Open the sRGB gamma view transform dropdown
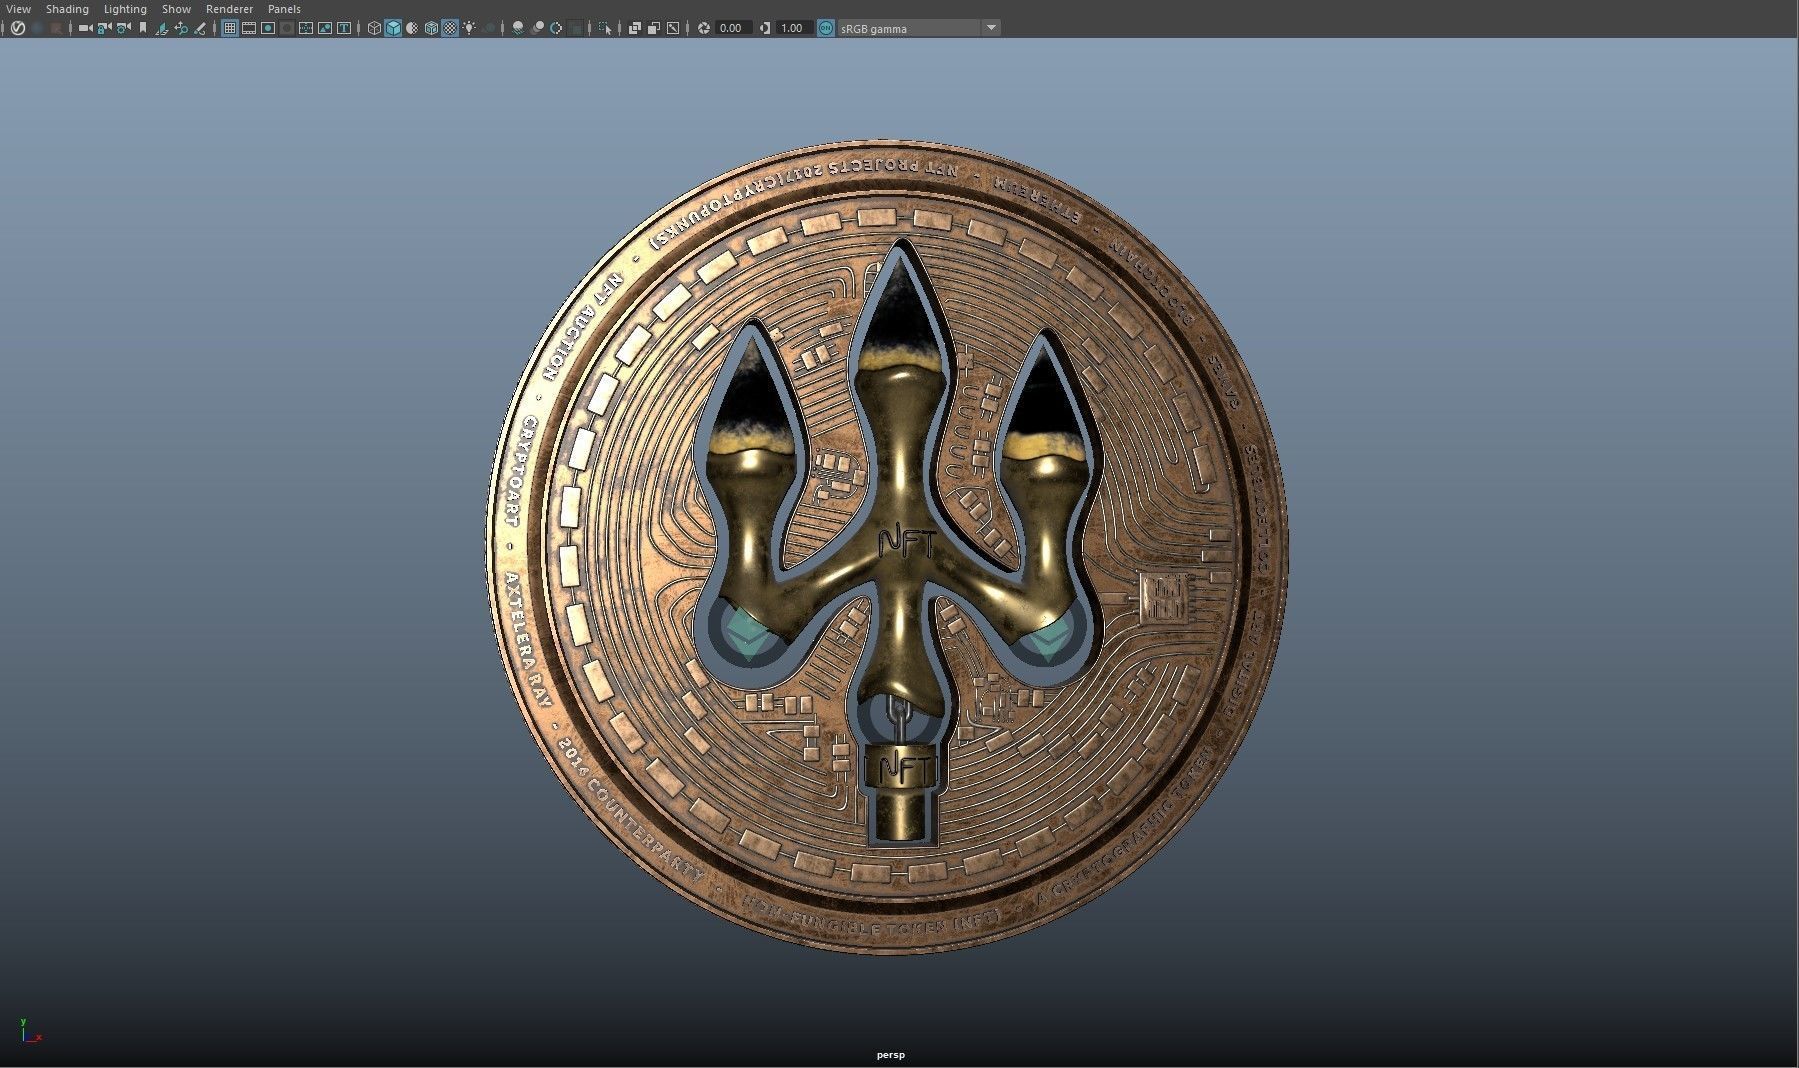This screenshot has width=1799, height=1068. [918, 28]
